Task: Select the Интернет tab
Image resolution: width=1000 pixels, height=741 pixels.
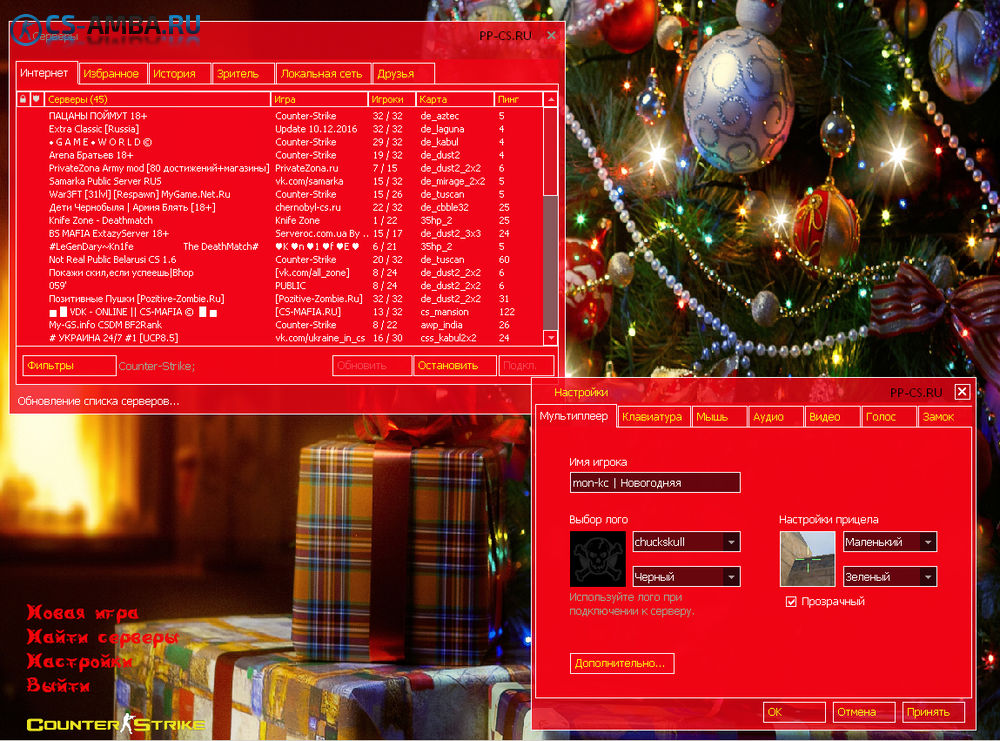Action: tap(47, 73)
